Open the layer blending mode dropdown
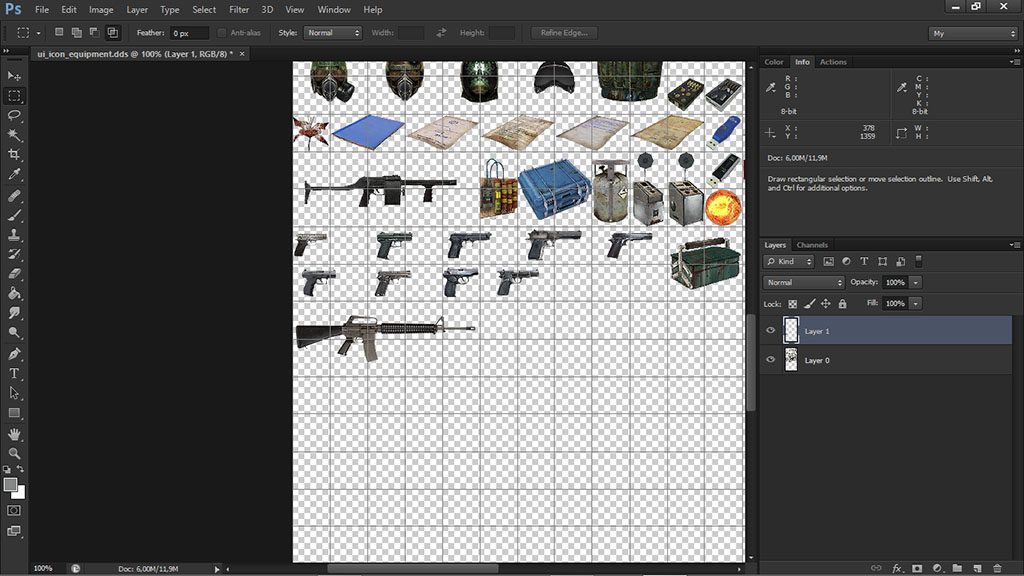This screenshot has height=576, width=1024. tap(803, 282)
